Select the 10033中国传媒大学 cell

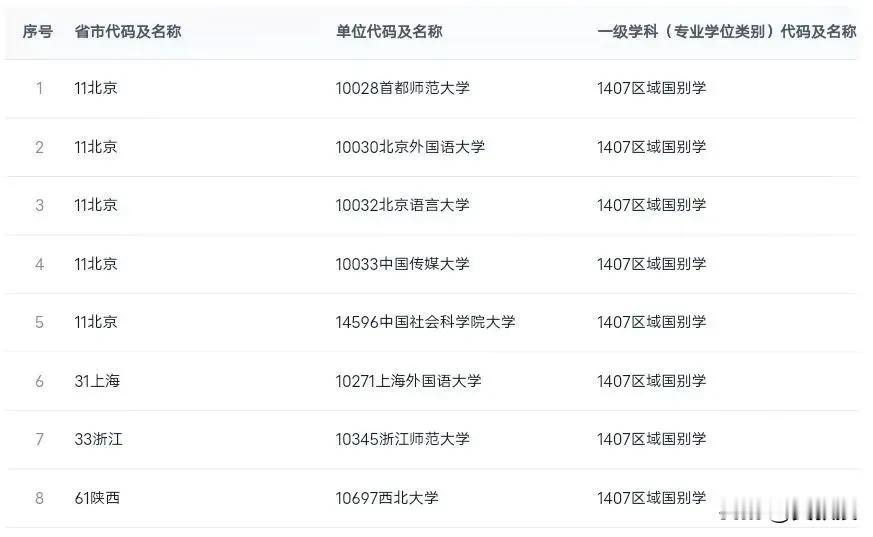coord(403,264)
